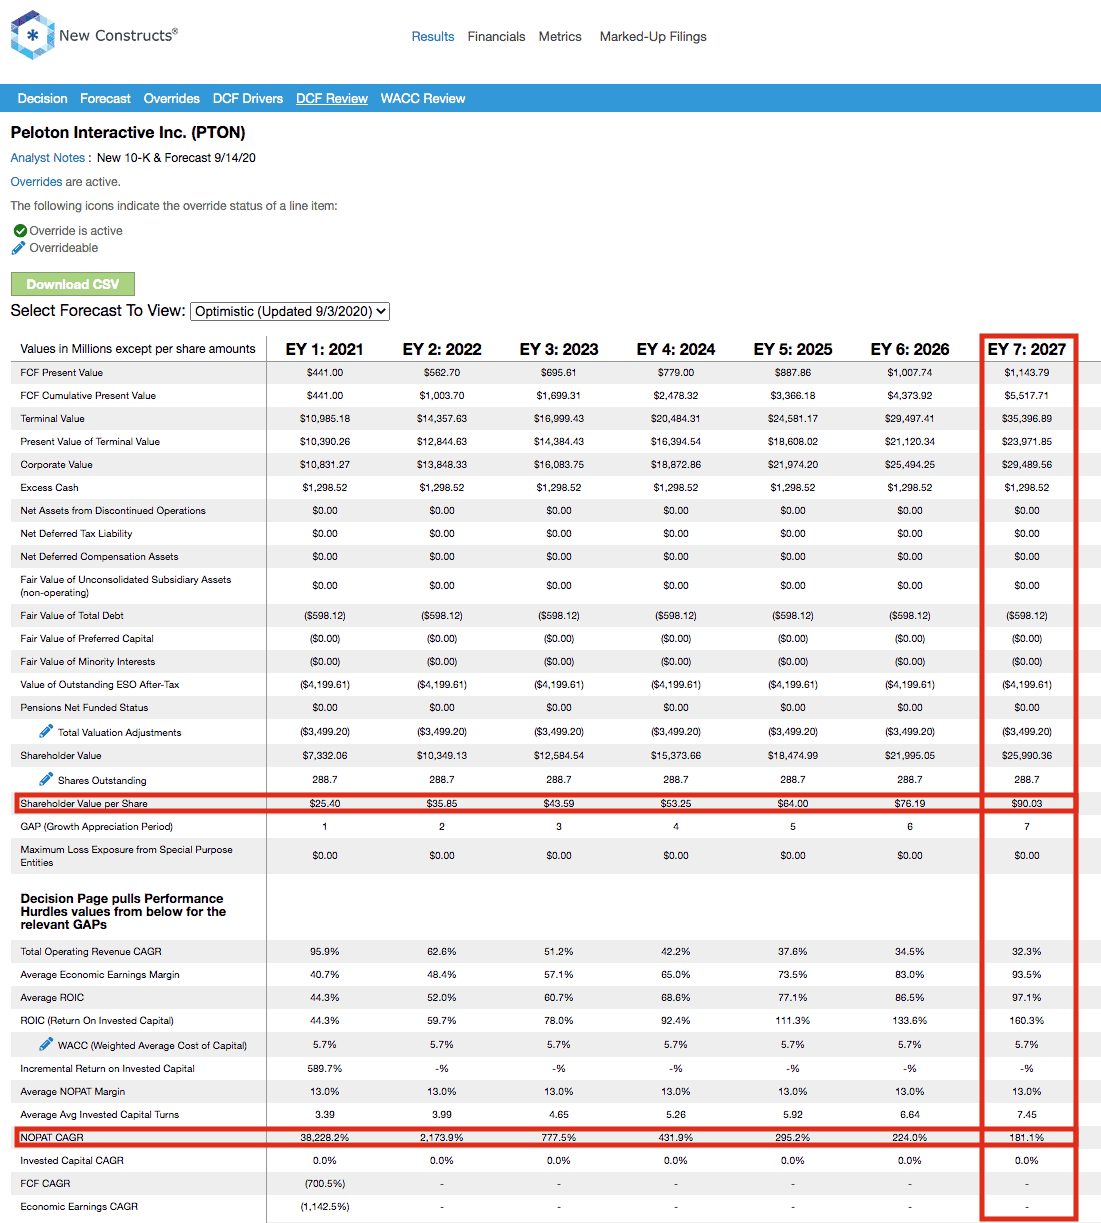
Task: Click the NOPAT CAGR row label
Action: (52, 1138)
